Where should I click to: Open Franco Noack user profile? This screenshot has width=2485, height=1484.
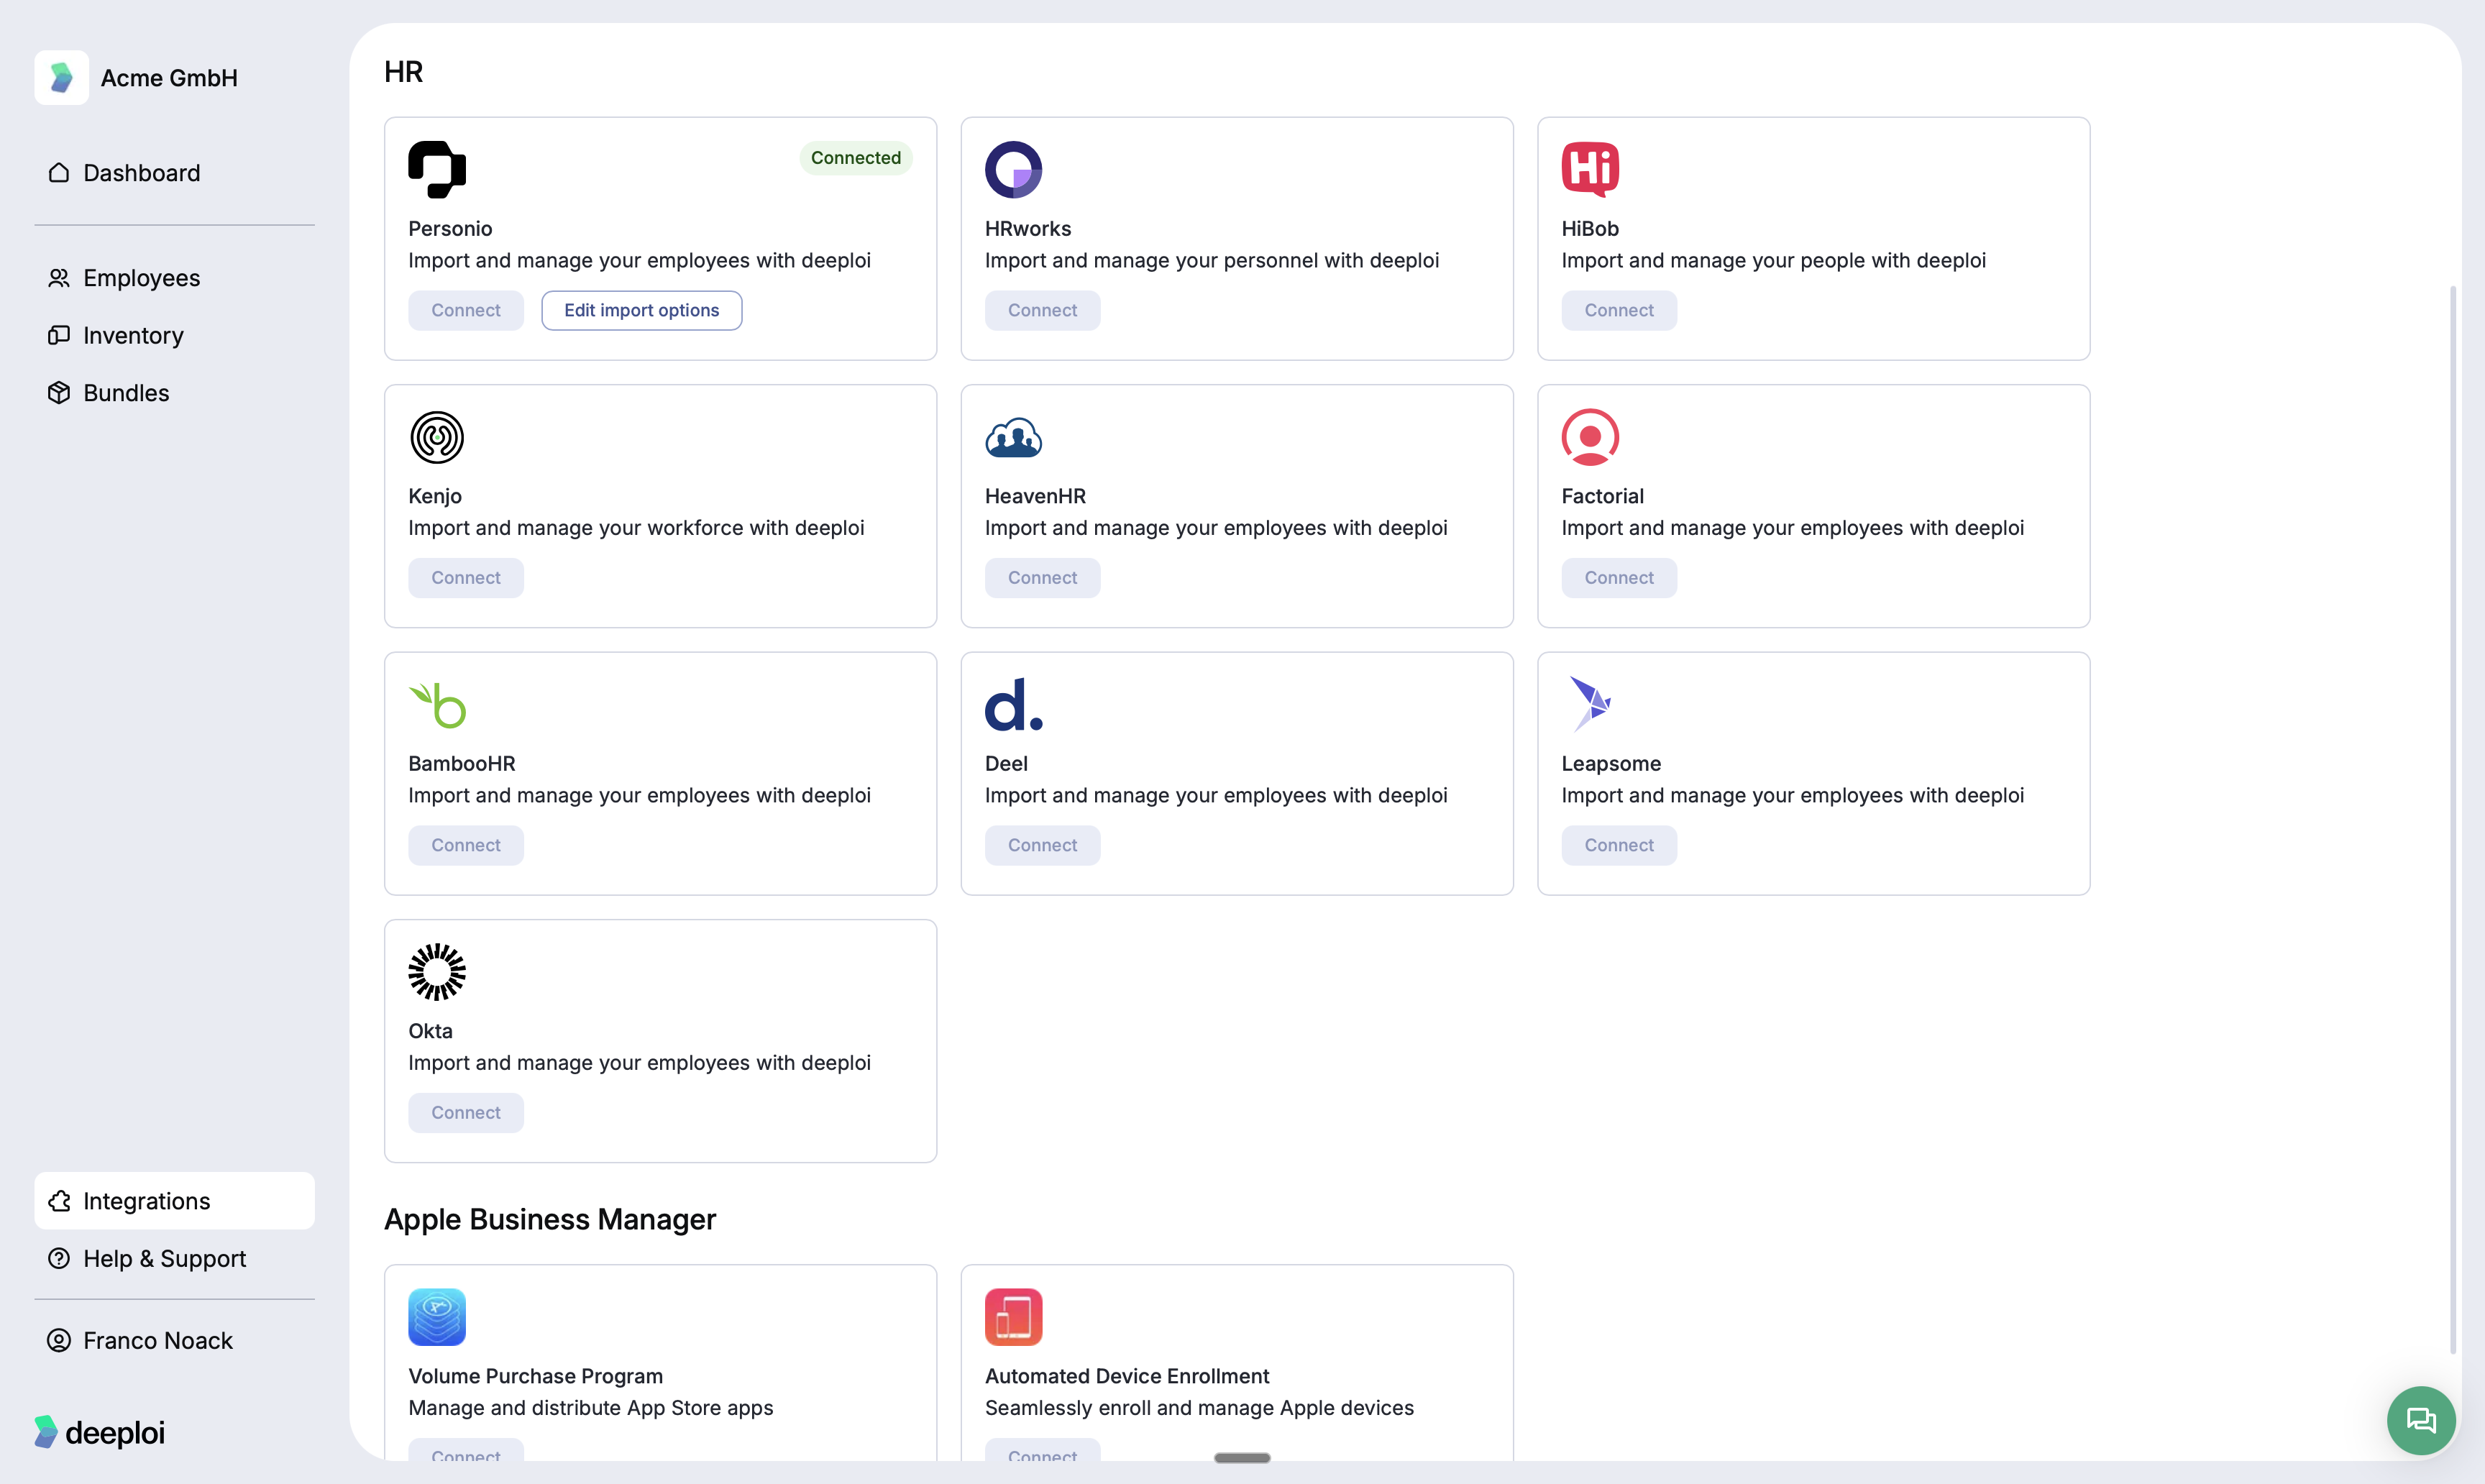coord(174,1340)
